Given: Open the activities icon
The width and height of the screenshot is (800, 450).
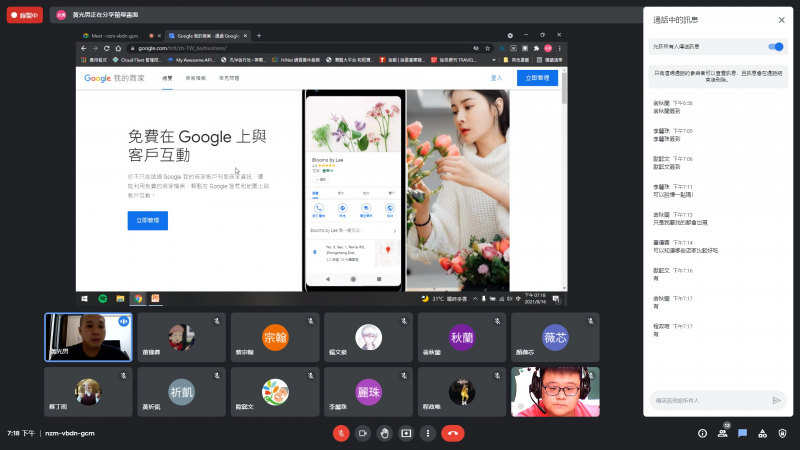Looking at the screenshot, I should click(x=762, y=433).
